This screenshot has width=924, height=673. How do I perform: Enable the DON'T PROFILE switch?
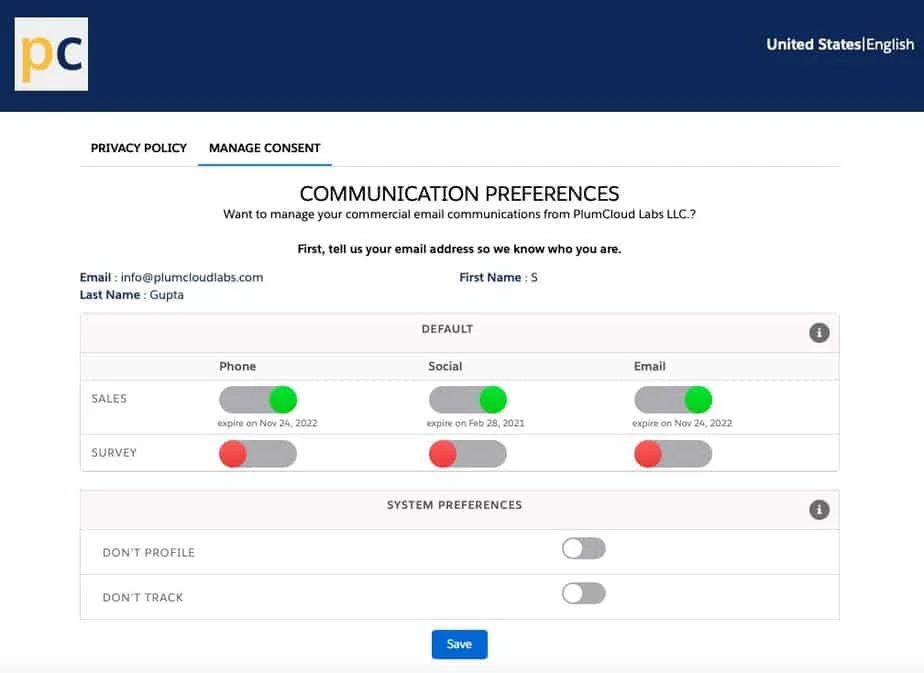coord(583,548)
